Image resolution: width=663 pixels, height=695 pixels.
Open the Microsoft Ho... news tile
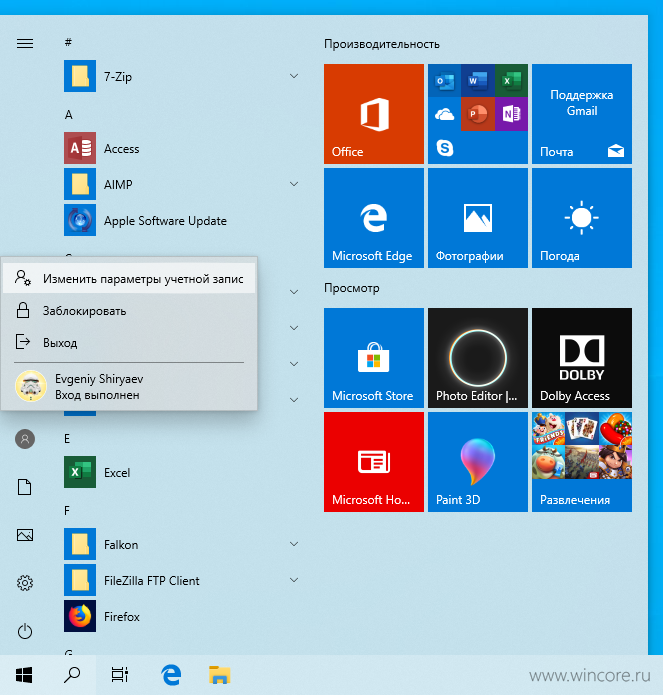(374, 462)
